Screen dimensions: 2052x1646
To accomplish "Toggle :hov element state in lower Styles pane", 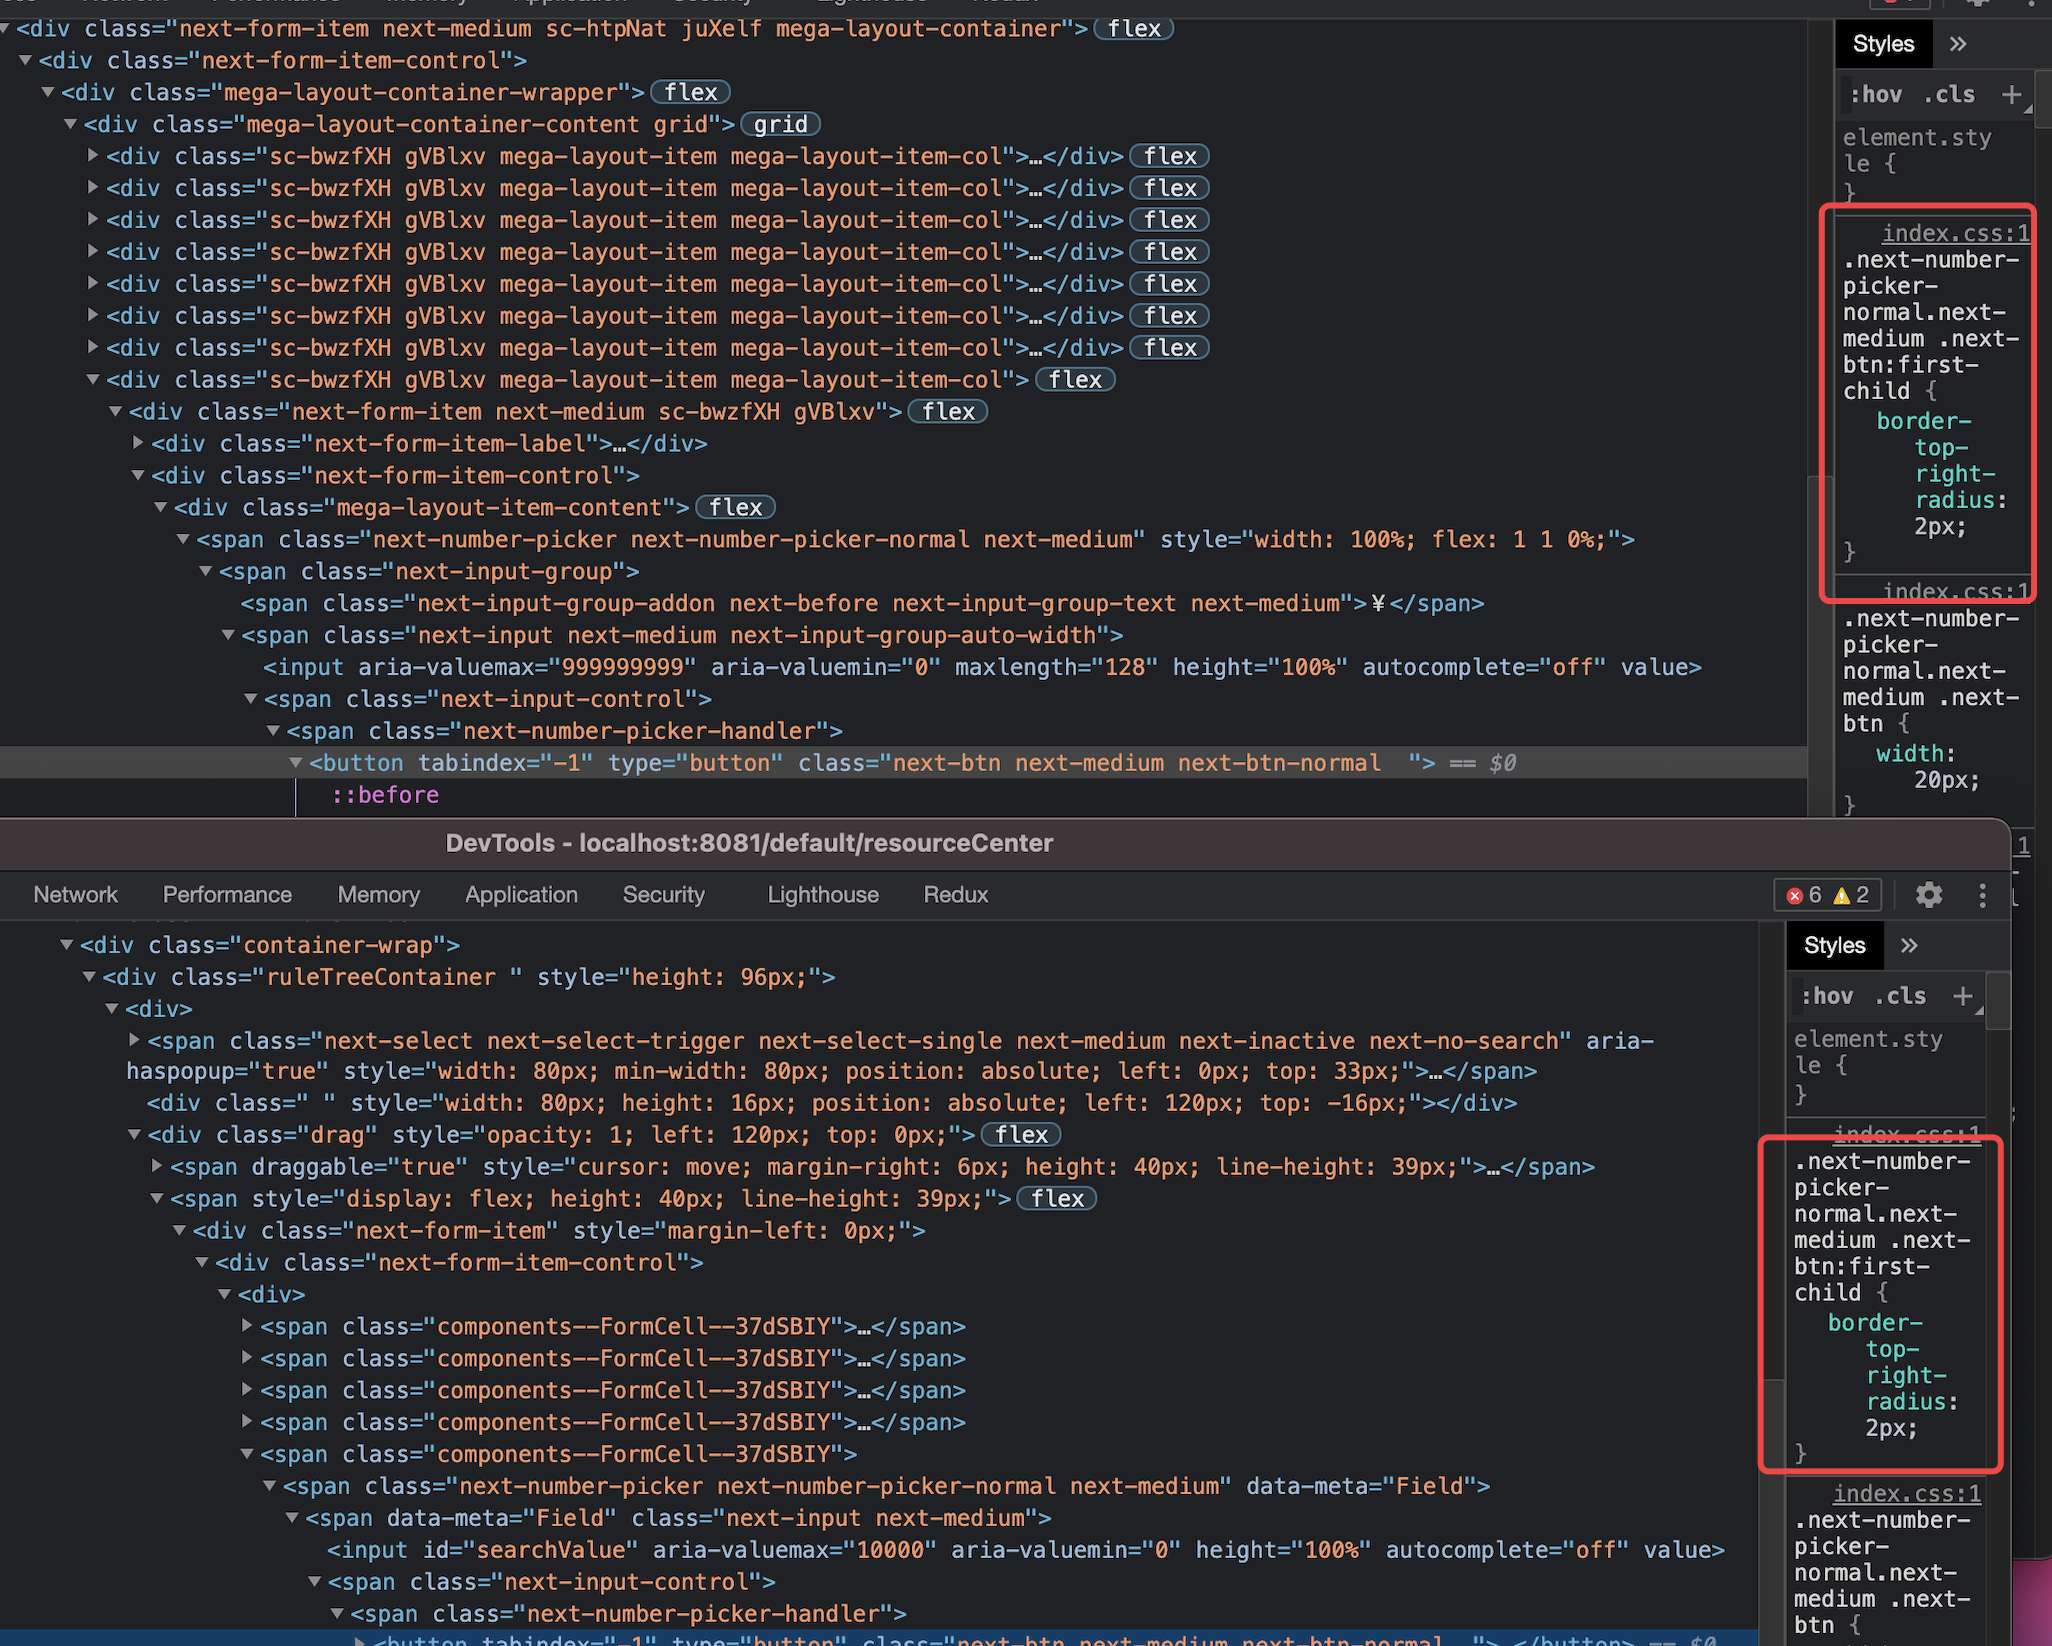I will pos(1826,996).
